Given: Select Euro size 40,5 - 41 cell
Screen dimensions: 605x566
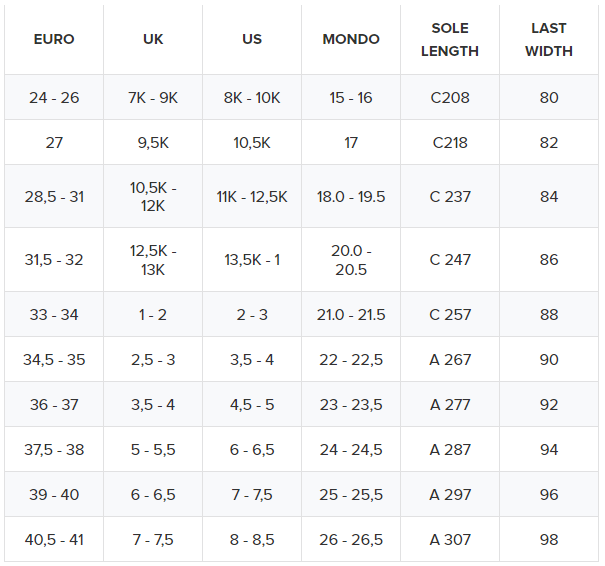Looking at the screenshot, I should coord(54,540).
